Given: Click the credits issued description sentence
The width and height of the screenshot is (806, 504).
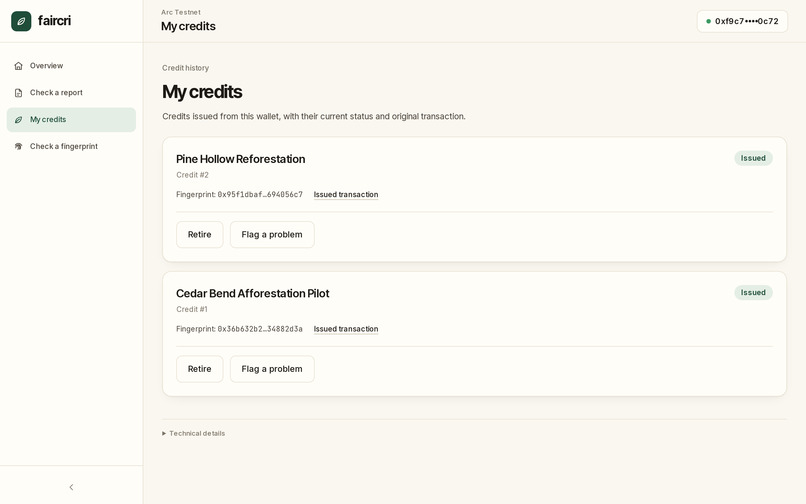Looking at the screenshot, I should click(314, 116).
